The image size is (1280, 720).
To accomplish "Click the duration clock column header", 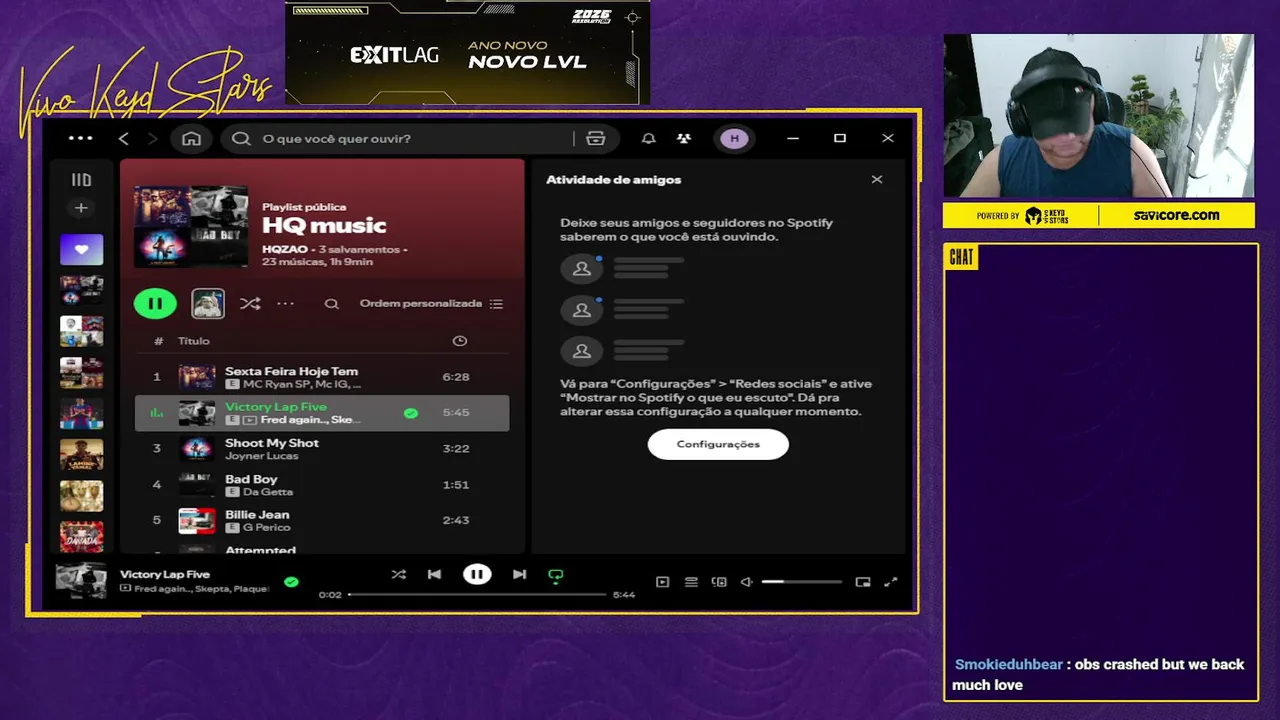I will tap(459, 341).
